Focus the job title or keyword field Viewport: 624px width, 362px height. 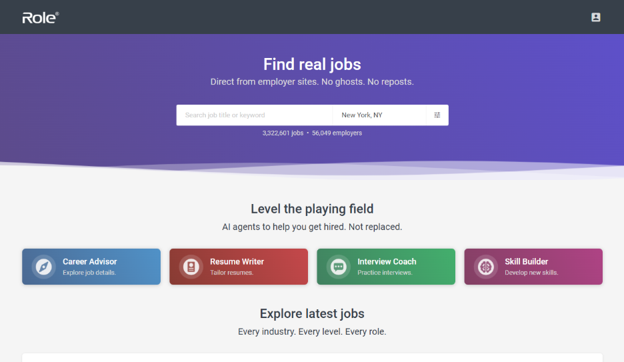(x=254, y=115)
